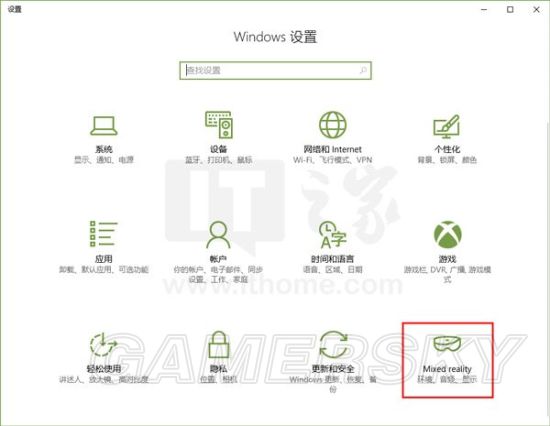Minimize the 设置 window
This screenshot has width=550, height=426.
pyautogui.click(x=484, y=9)
